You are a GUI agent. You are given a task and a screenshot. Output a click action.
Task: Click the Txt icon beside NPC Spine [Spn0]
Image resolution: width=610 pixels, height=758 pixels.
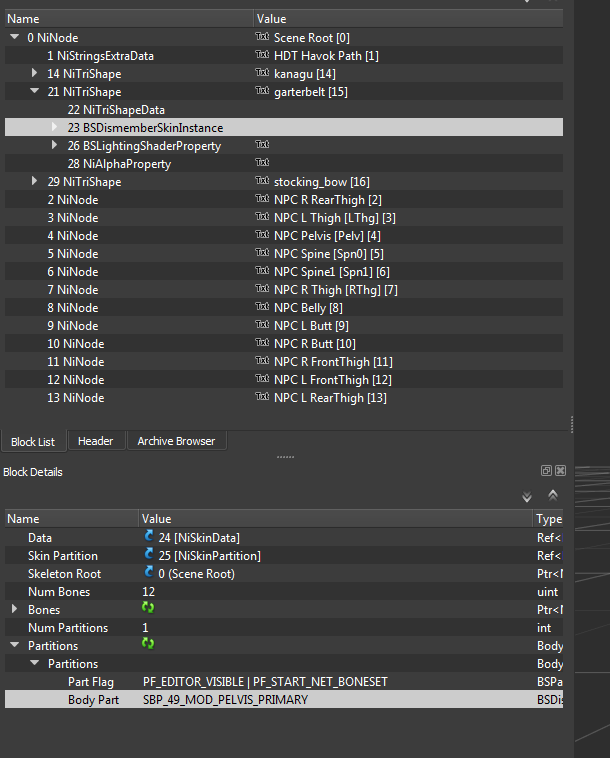(x=262, y=252)
